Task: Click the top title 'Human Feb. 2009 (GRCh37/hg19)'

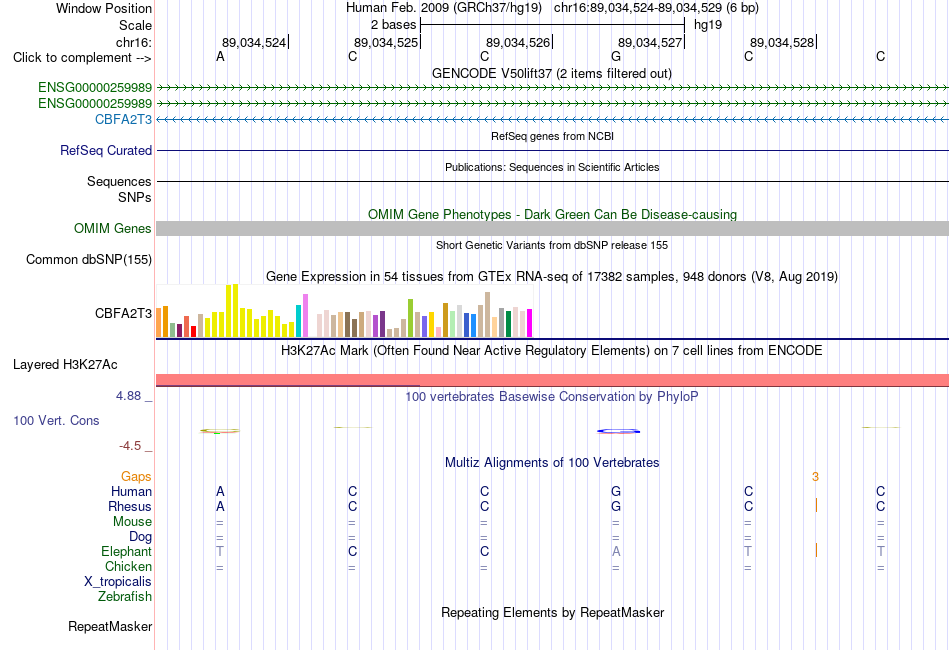Action: (443, 8)
